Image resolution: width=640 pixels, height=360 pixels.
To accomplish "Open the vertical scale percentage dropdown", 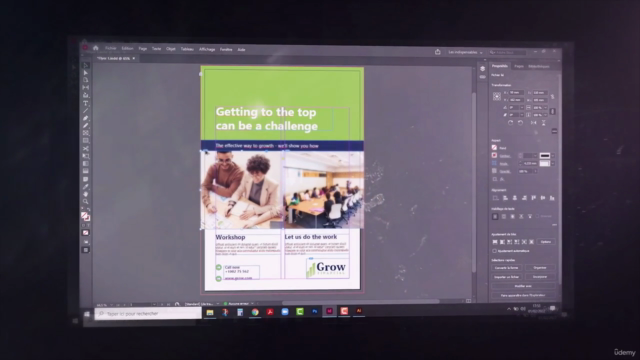I will click(546, 115).
